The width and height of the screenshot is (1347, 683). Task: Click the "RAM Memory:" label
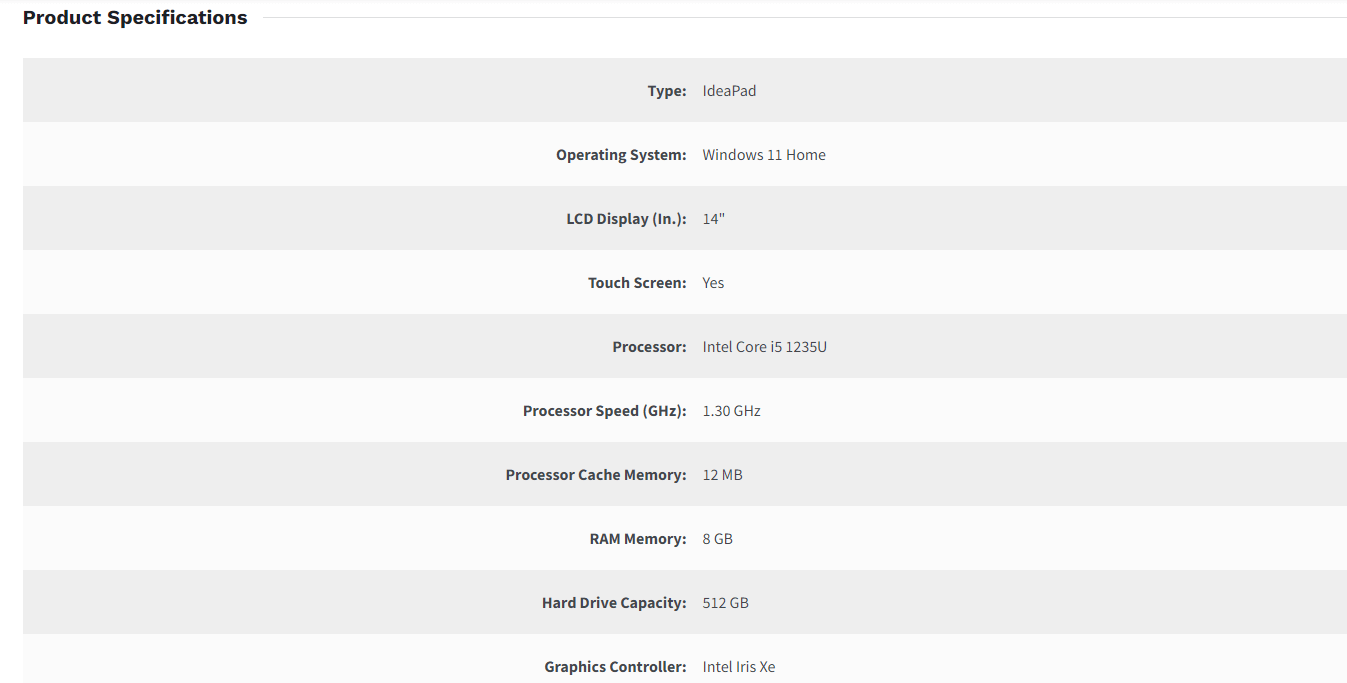click(638, 539)
